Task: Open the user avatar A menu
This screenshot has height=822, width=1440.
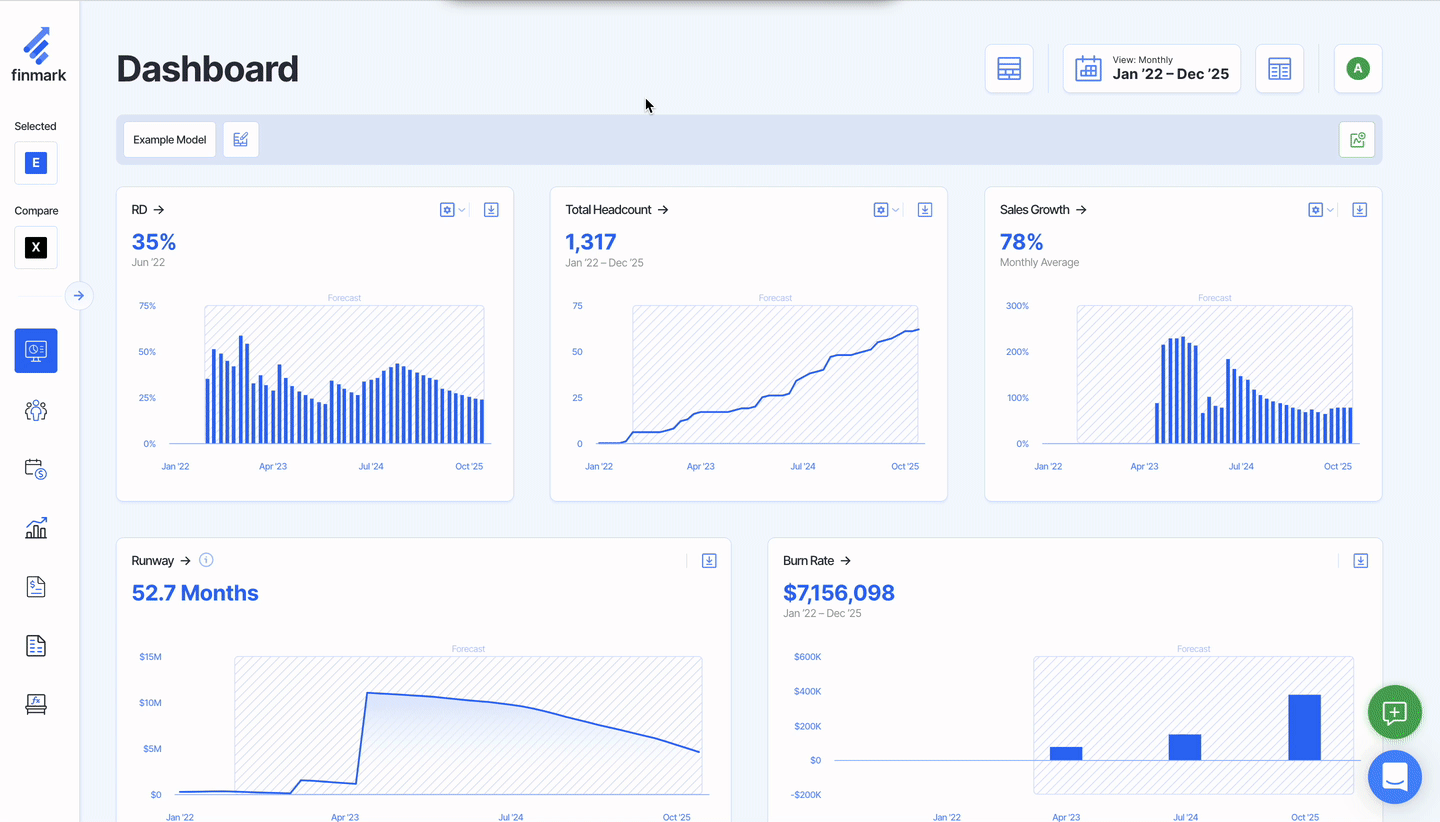Action: (1357, 69)
